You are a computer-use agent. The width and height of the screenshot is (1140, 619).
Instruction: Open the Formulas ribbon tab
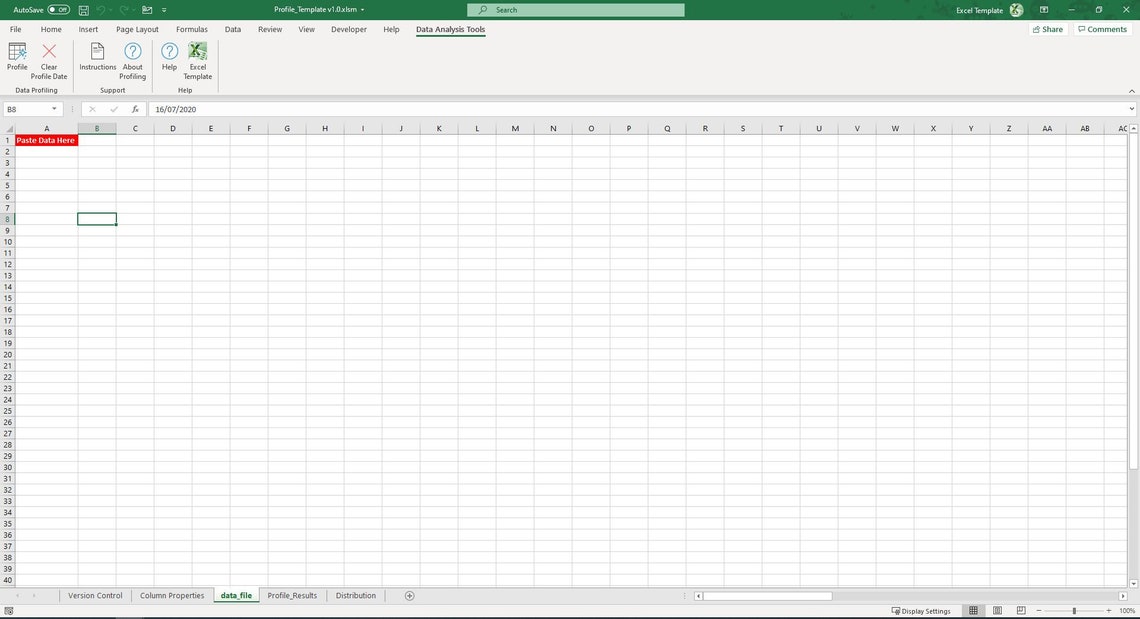tap(192, 30)
